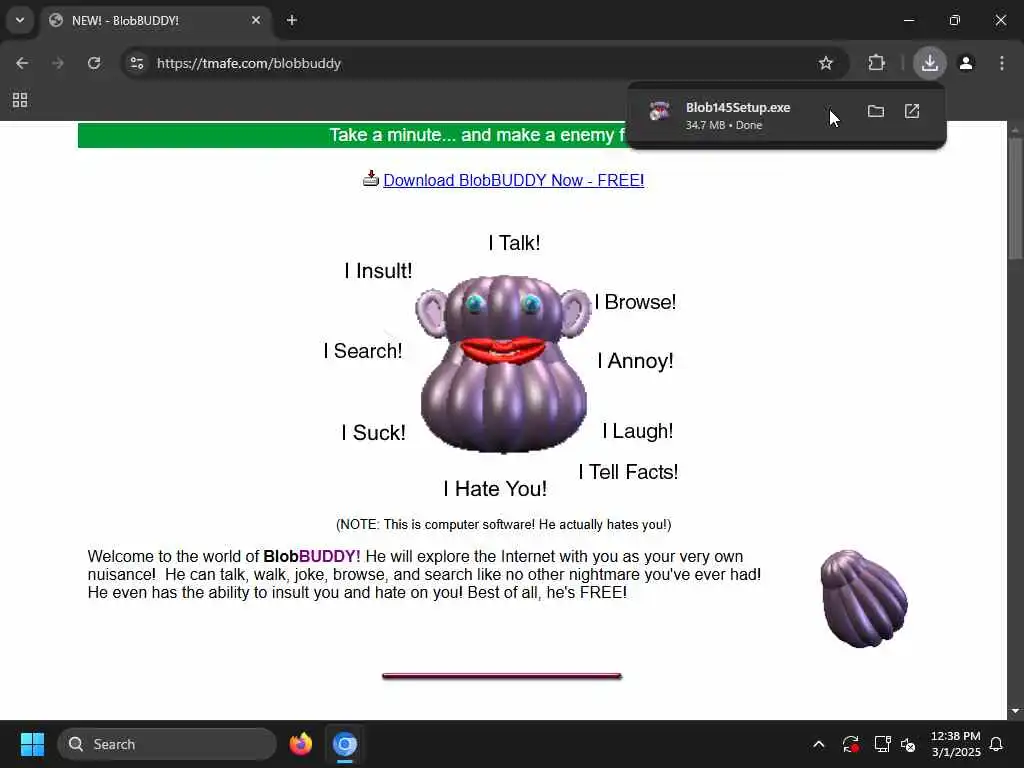
Task: Click the download icon beside the link
Action: 371,178
